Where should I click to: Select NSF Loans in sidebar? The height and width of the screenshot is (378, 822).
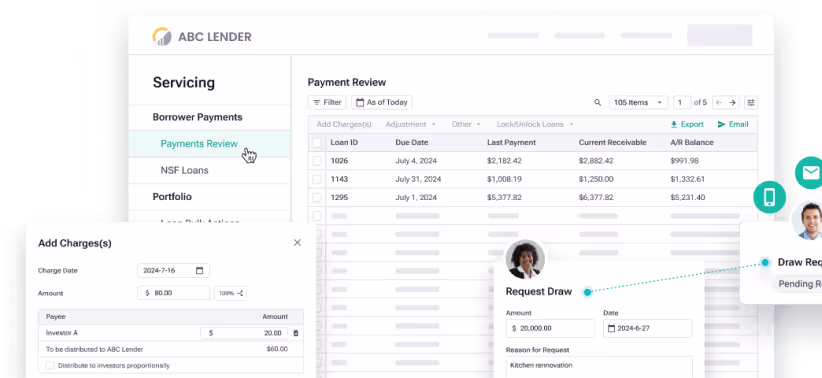(209, 170)
